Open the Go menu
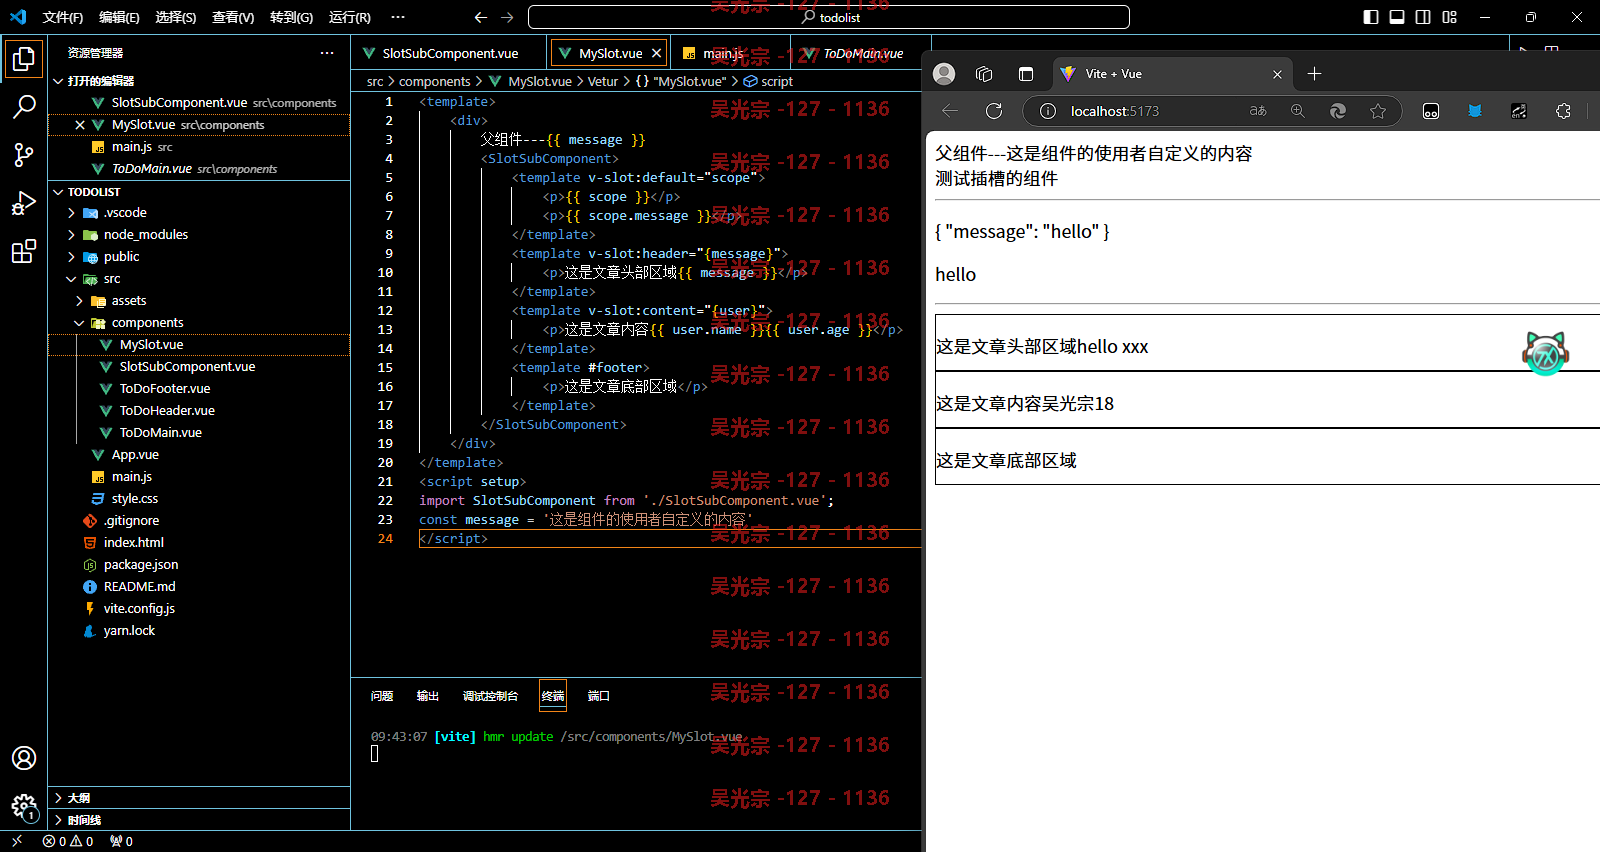 click(292, 17)
